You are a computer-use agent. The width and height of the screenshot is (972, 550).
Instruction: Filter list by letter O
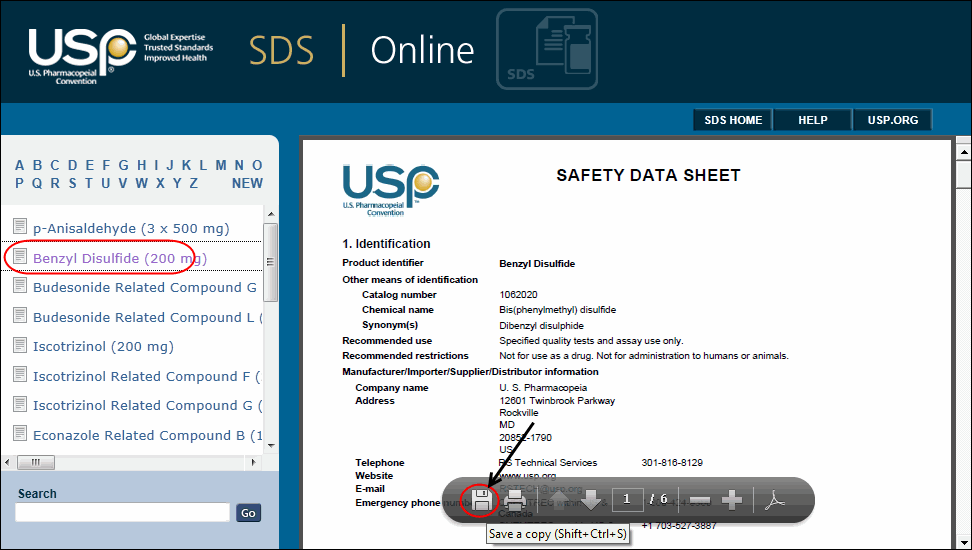point(257,166)
